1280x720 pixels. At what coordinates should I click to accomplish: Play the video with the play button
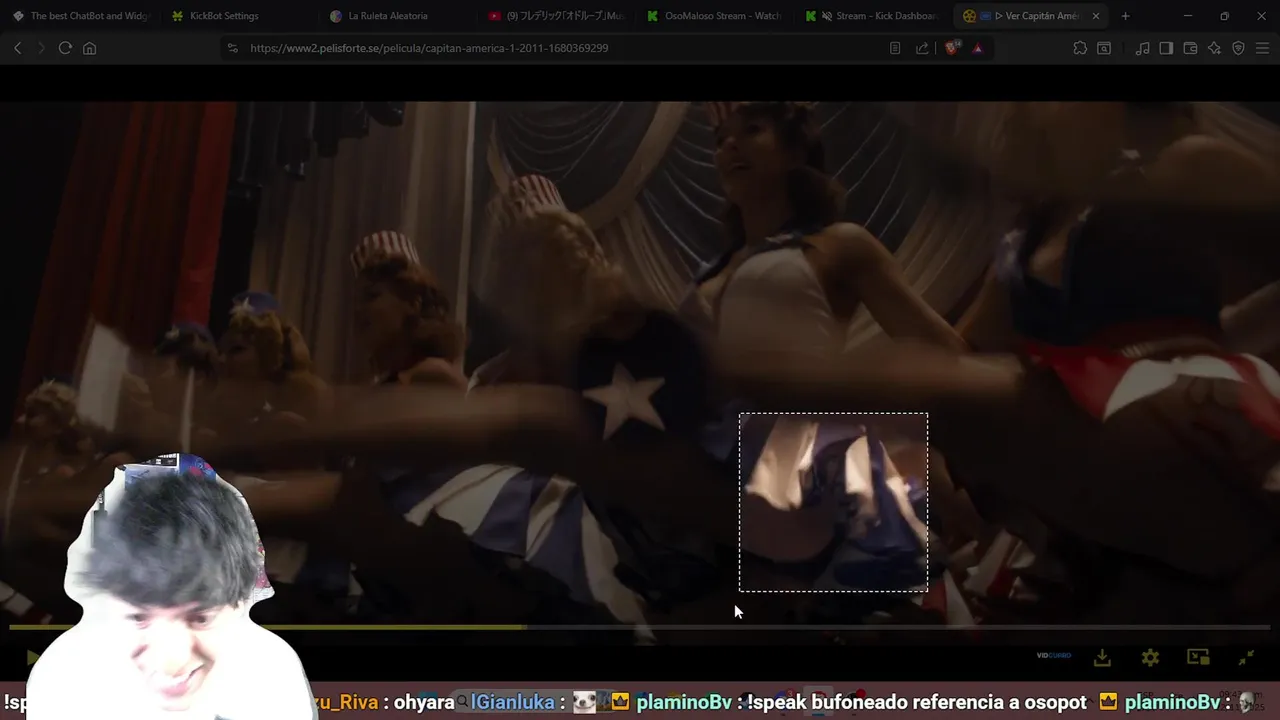tap(32, 657)
